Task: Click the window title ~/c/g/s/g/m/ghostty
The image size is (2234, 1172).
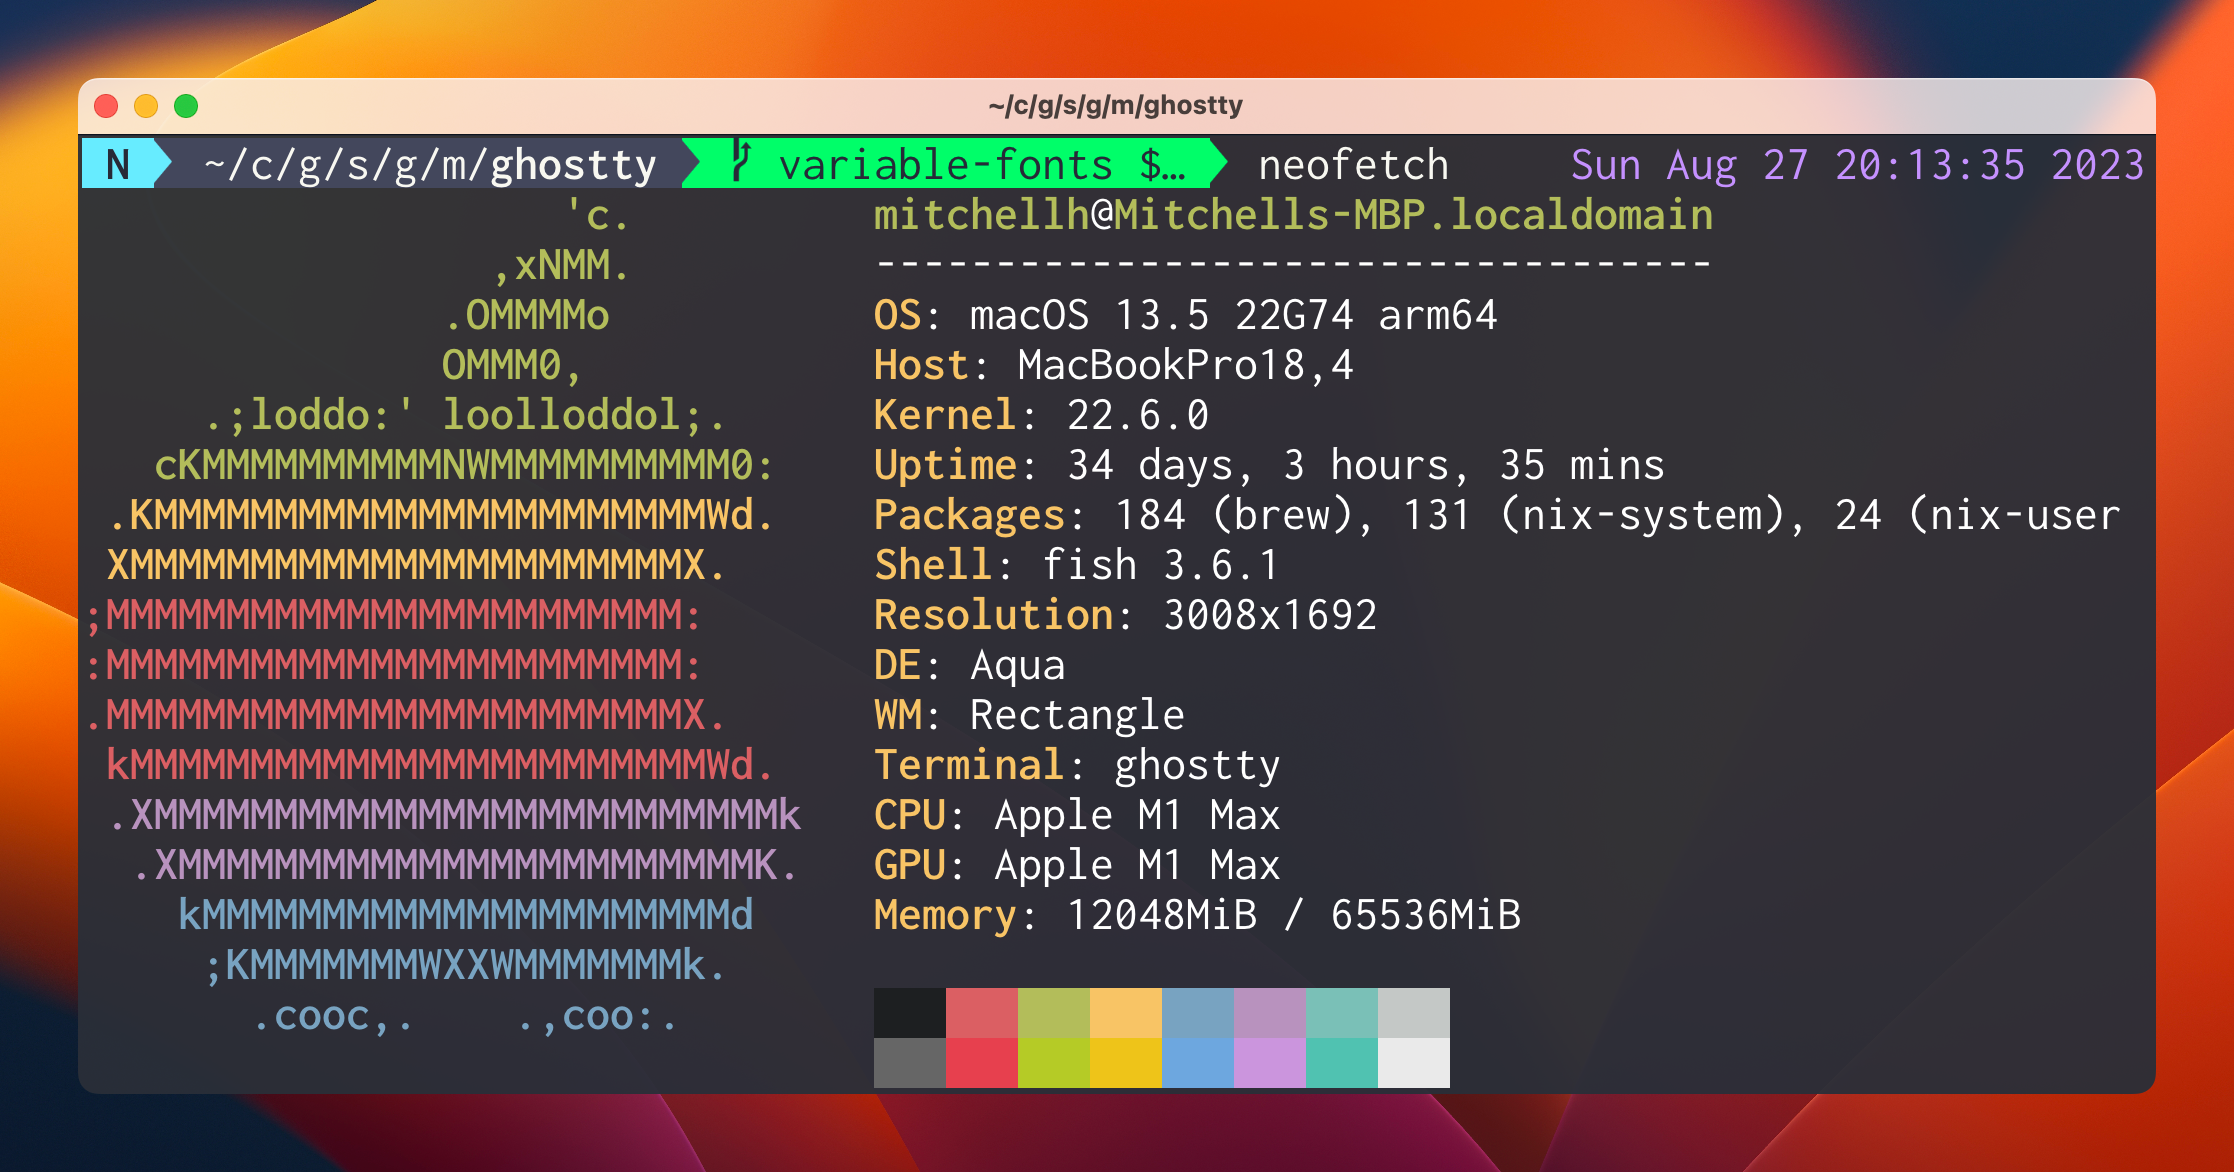Action: point(1116,105)
